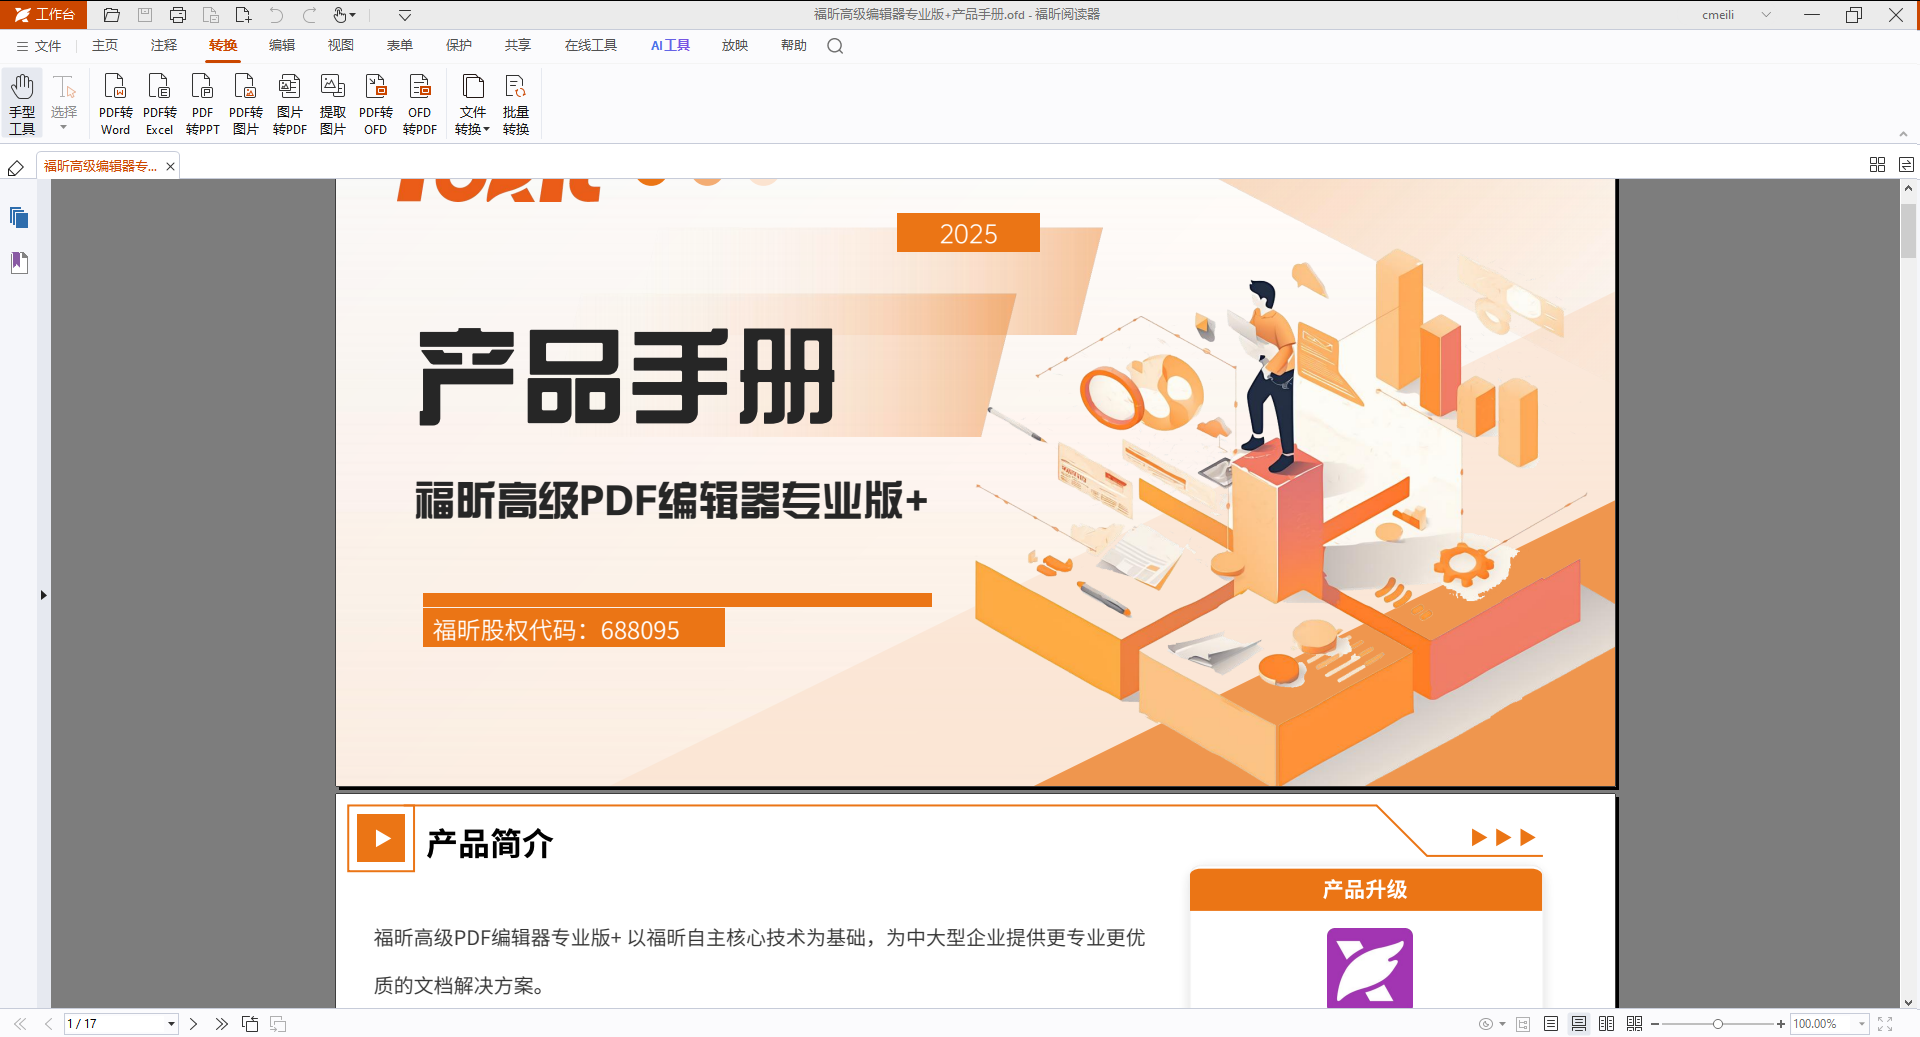This screenshot has height=1037, width=1920.
Task: Enable continuous facing page view
Action: tap(1635, 1024)
